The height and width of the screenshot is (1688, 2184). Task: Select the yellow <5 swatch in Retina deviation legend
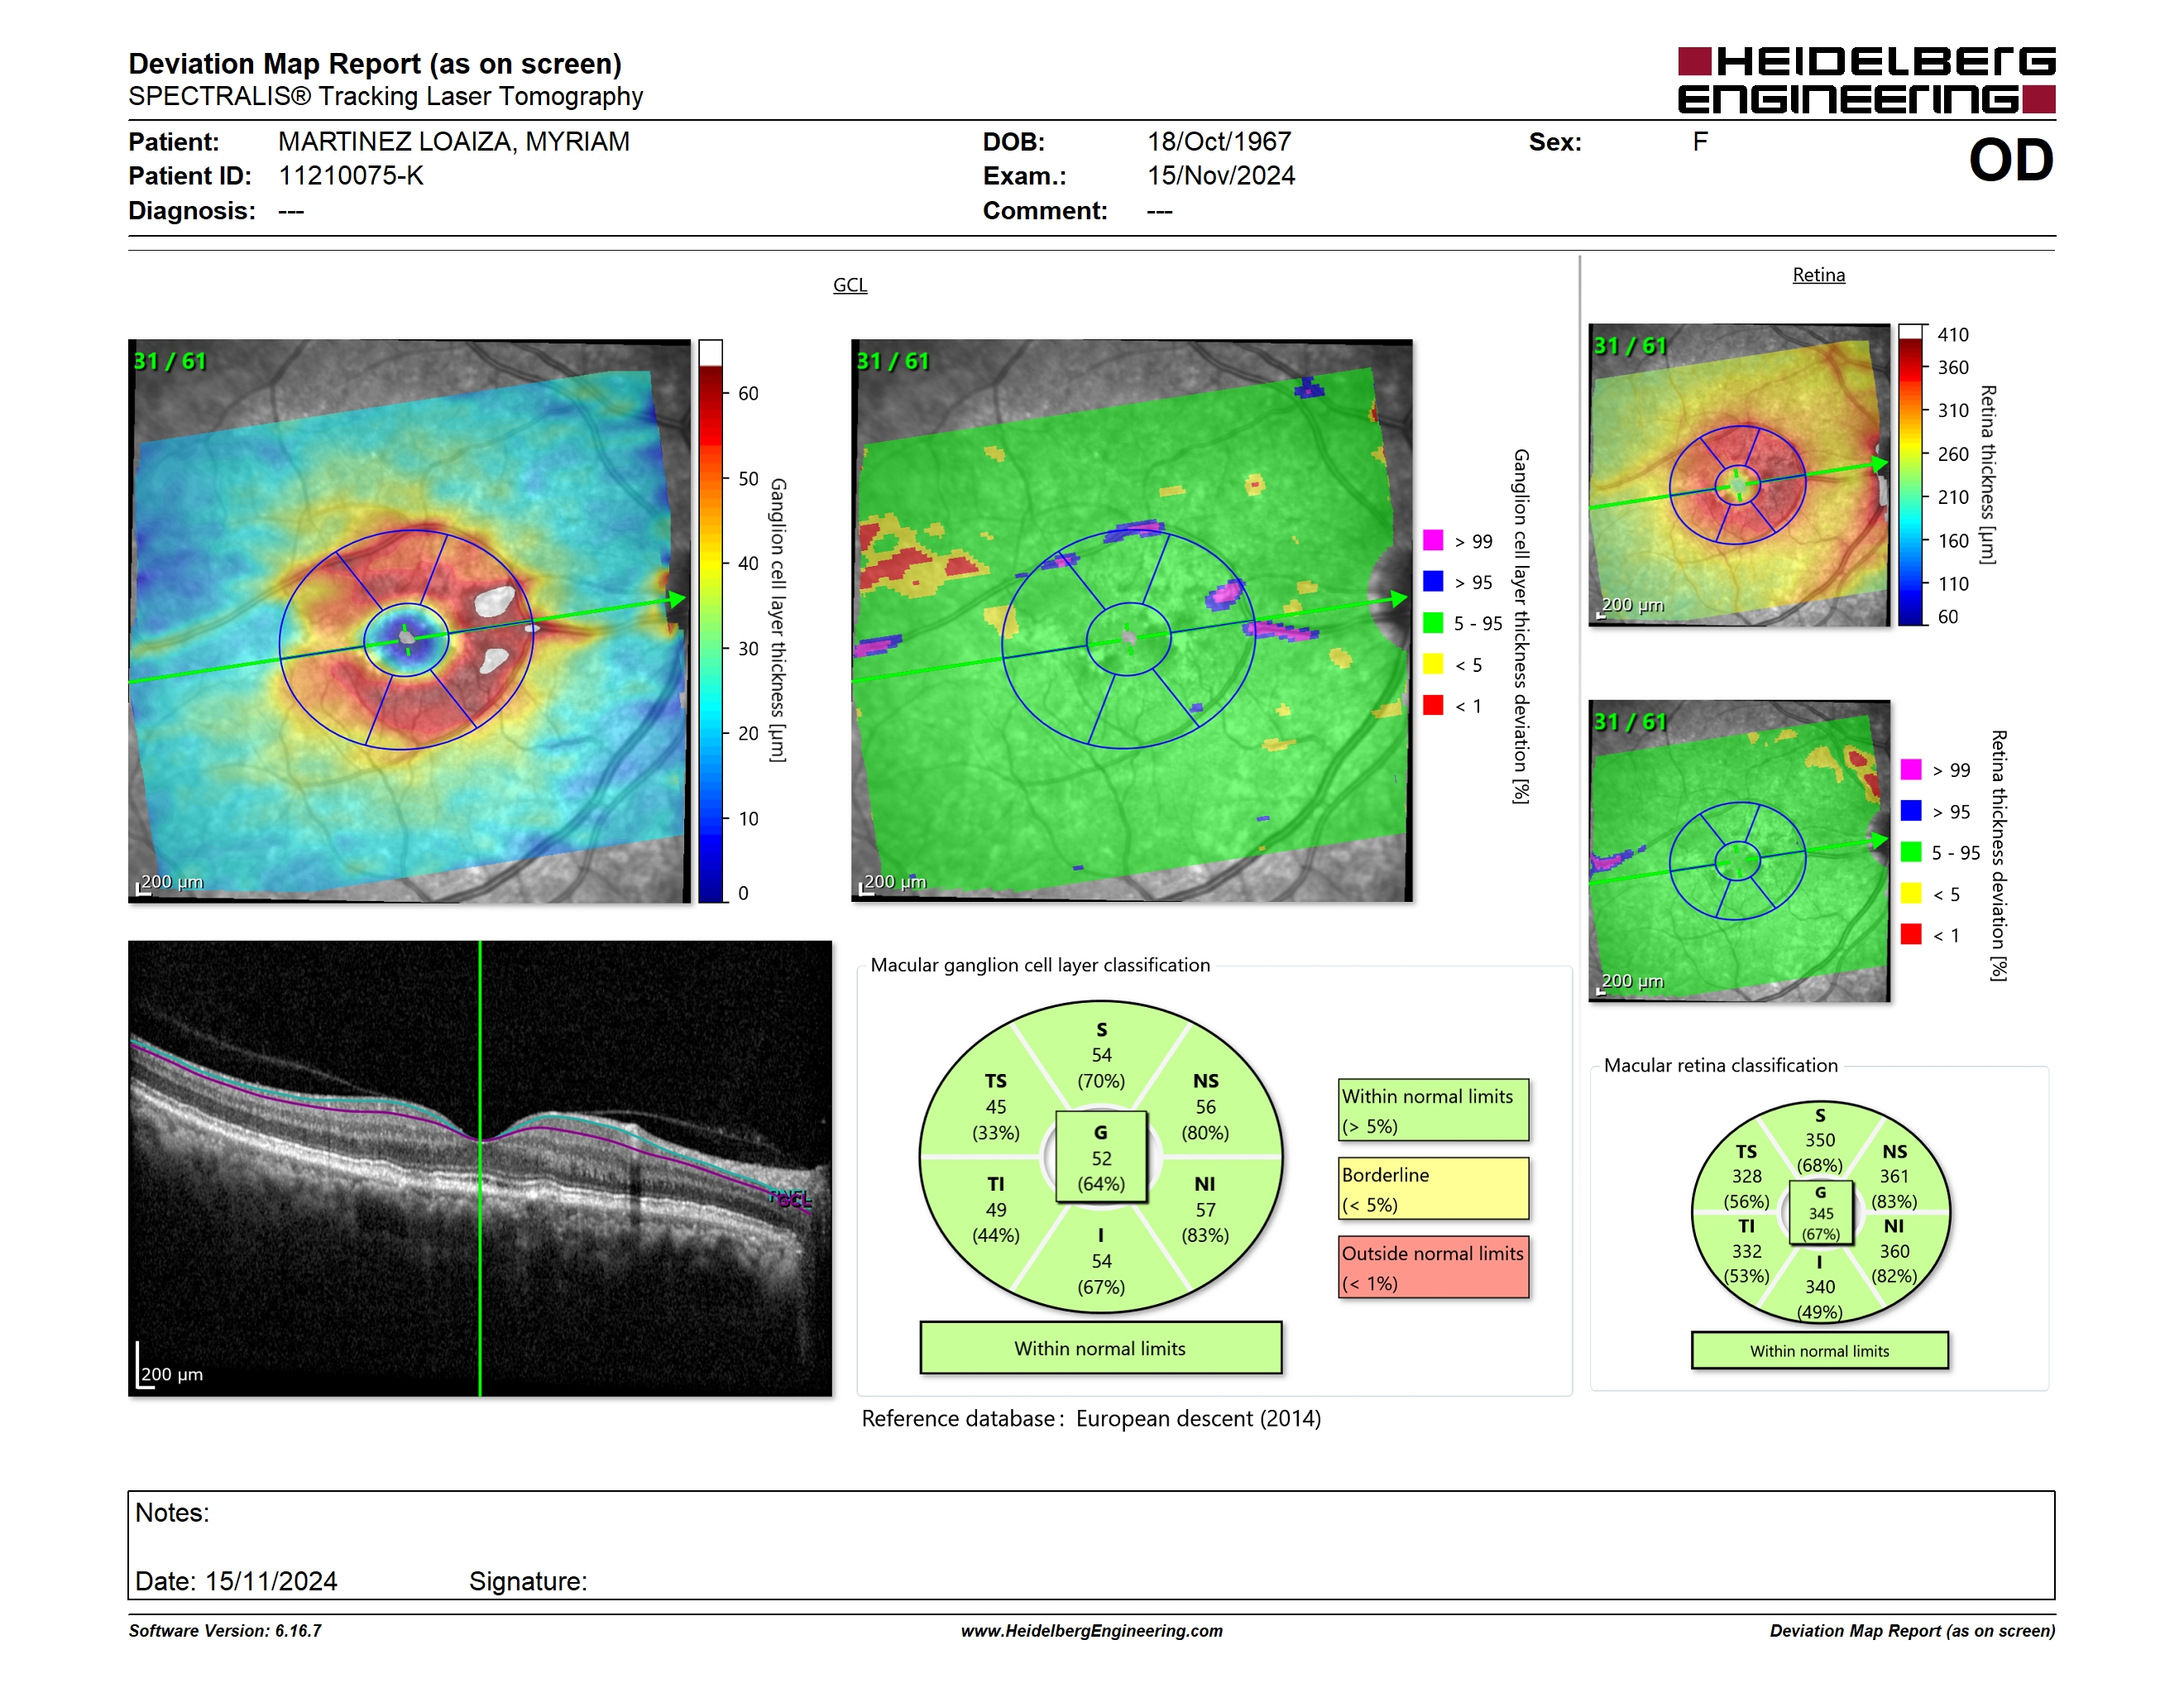(x=1911, y=893)
